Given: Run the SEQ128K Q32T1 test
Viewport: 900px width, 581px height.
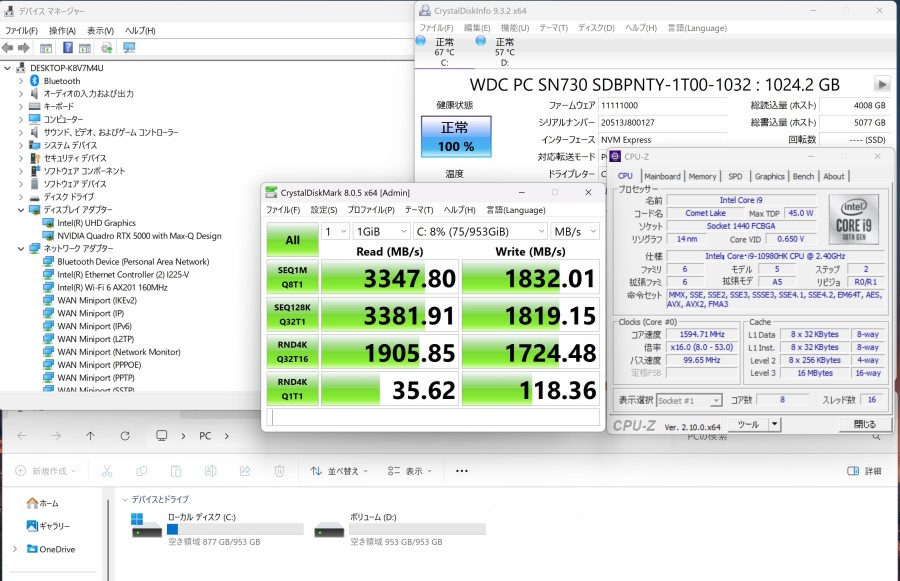Looking at the screenshot, I should point(293,314).
